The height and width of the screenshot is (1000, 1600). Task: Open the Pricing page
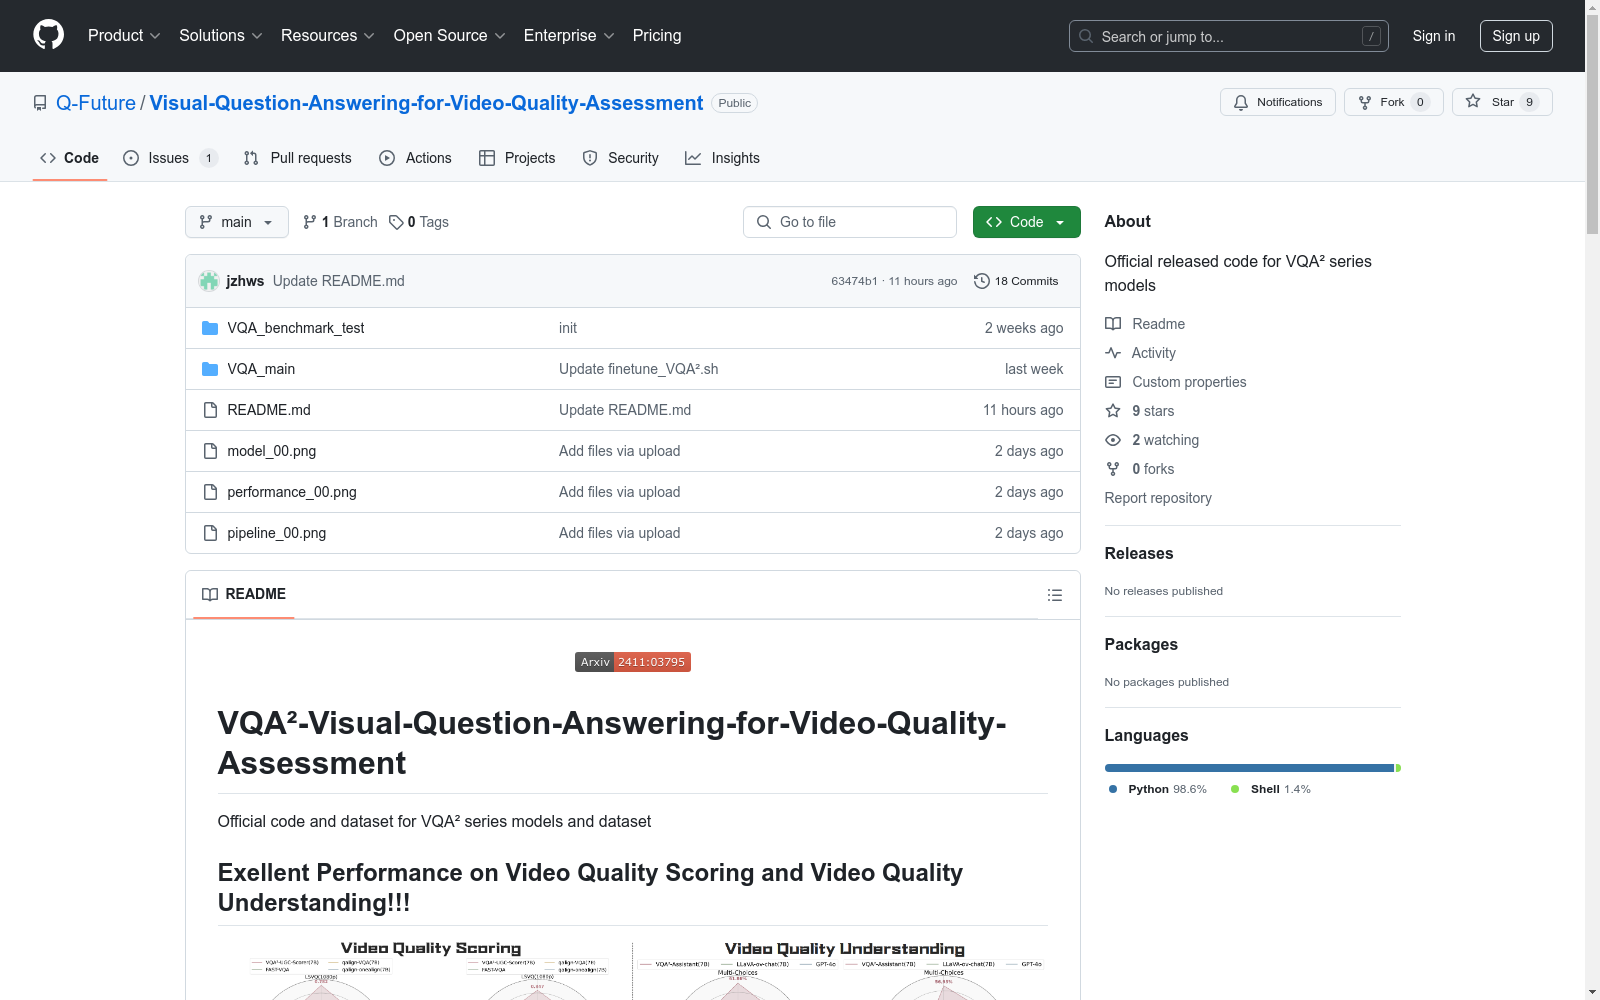coord(657,35)
